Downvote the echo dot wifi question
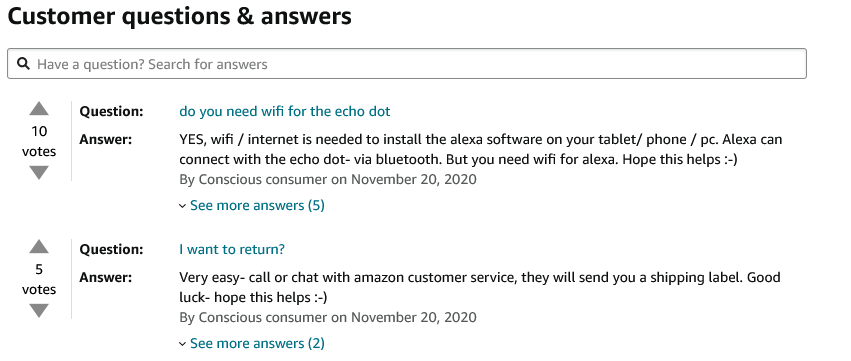Image resolution: width=851 pixels, height=361 pixels. [39, 173]
